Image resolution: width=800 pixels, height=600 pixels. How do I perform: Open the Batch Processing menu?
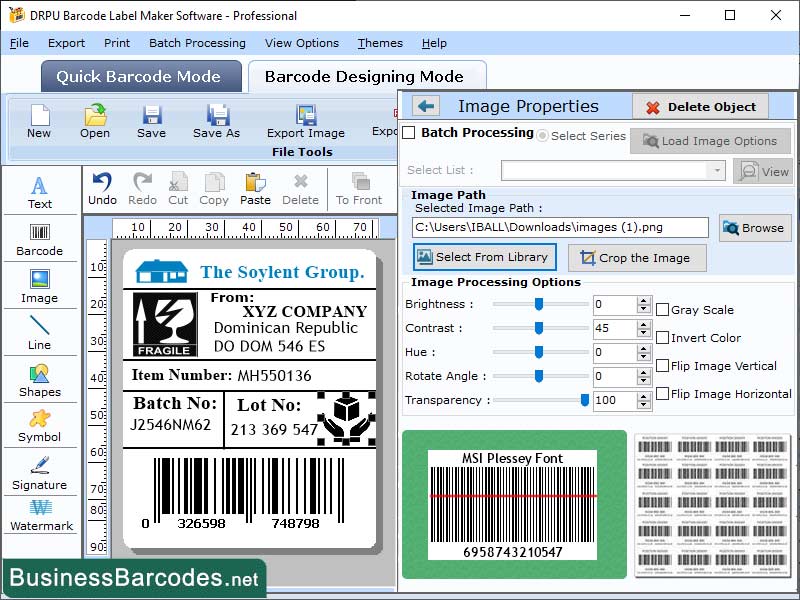(197, 43)
